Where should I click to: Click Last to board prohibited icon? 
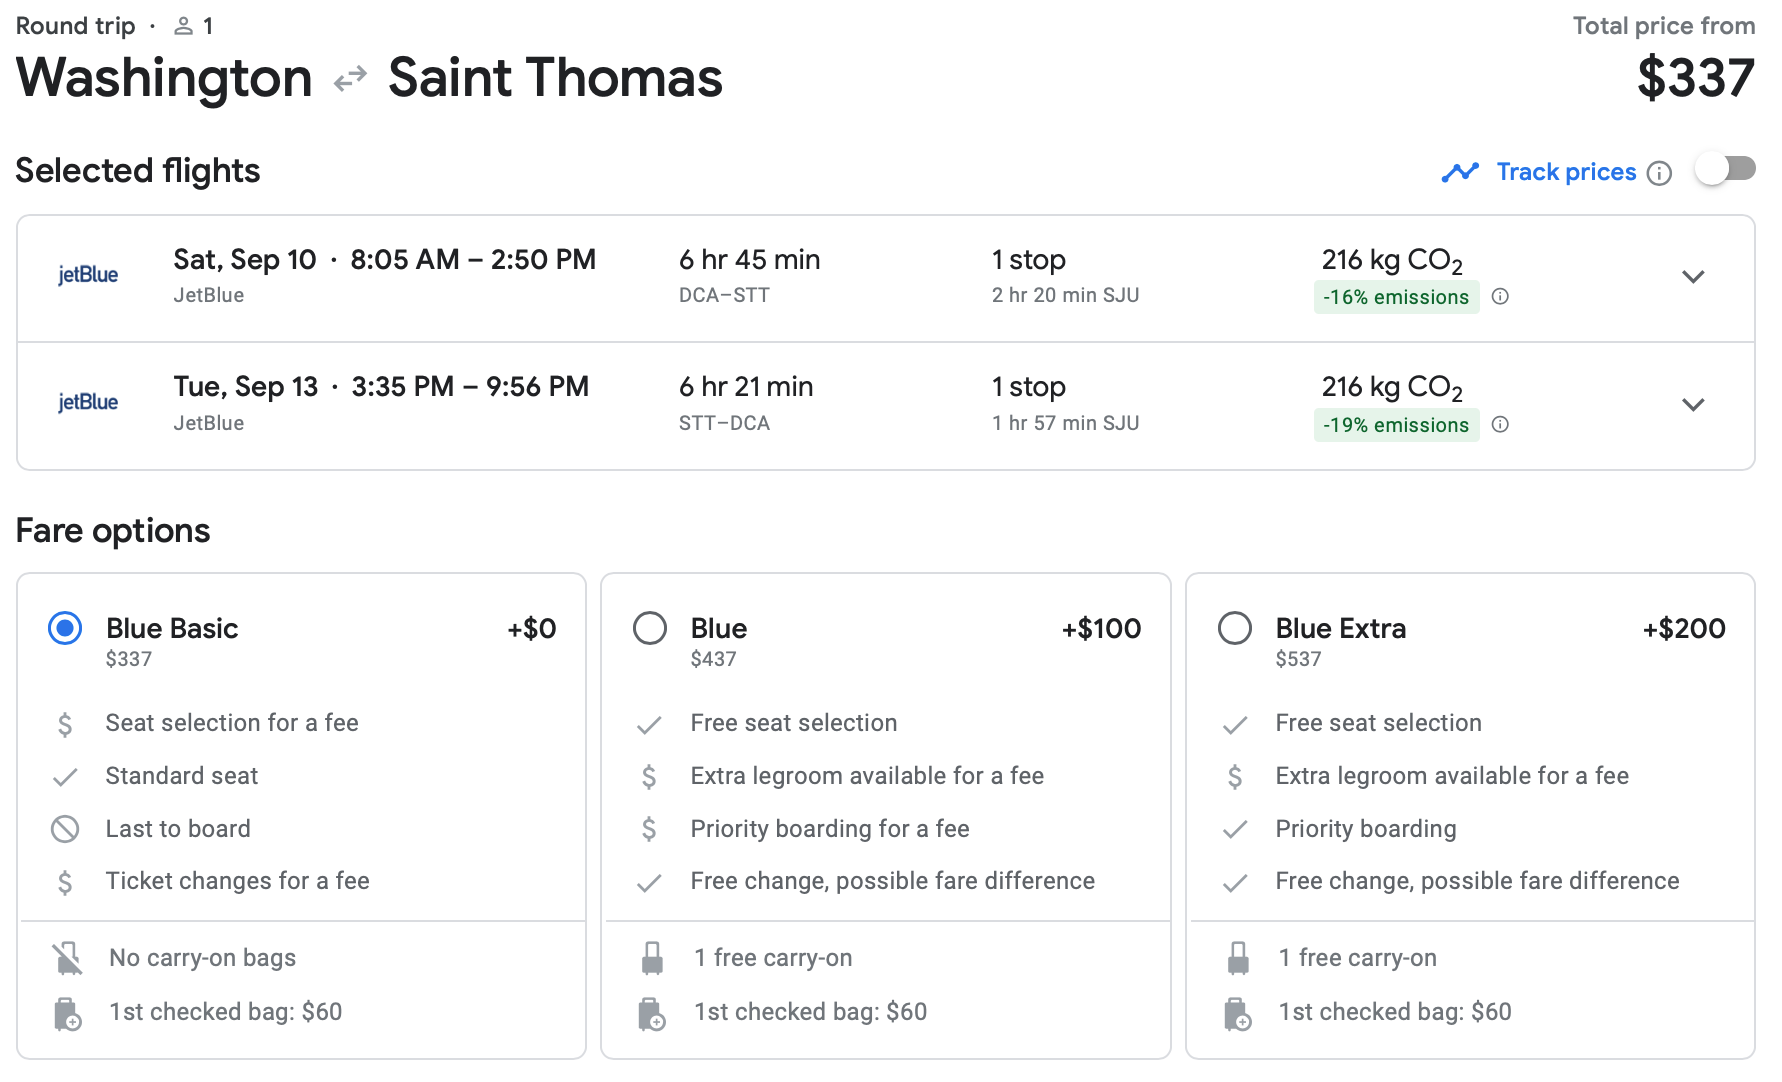(65, 829)
